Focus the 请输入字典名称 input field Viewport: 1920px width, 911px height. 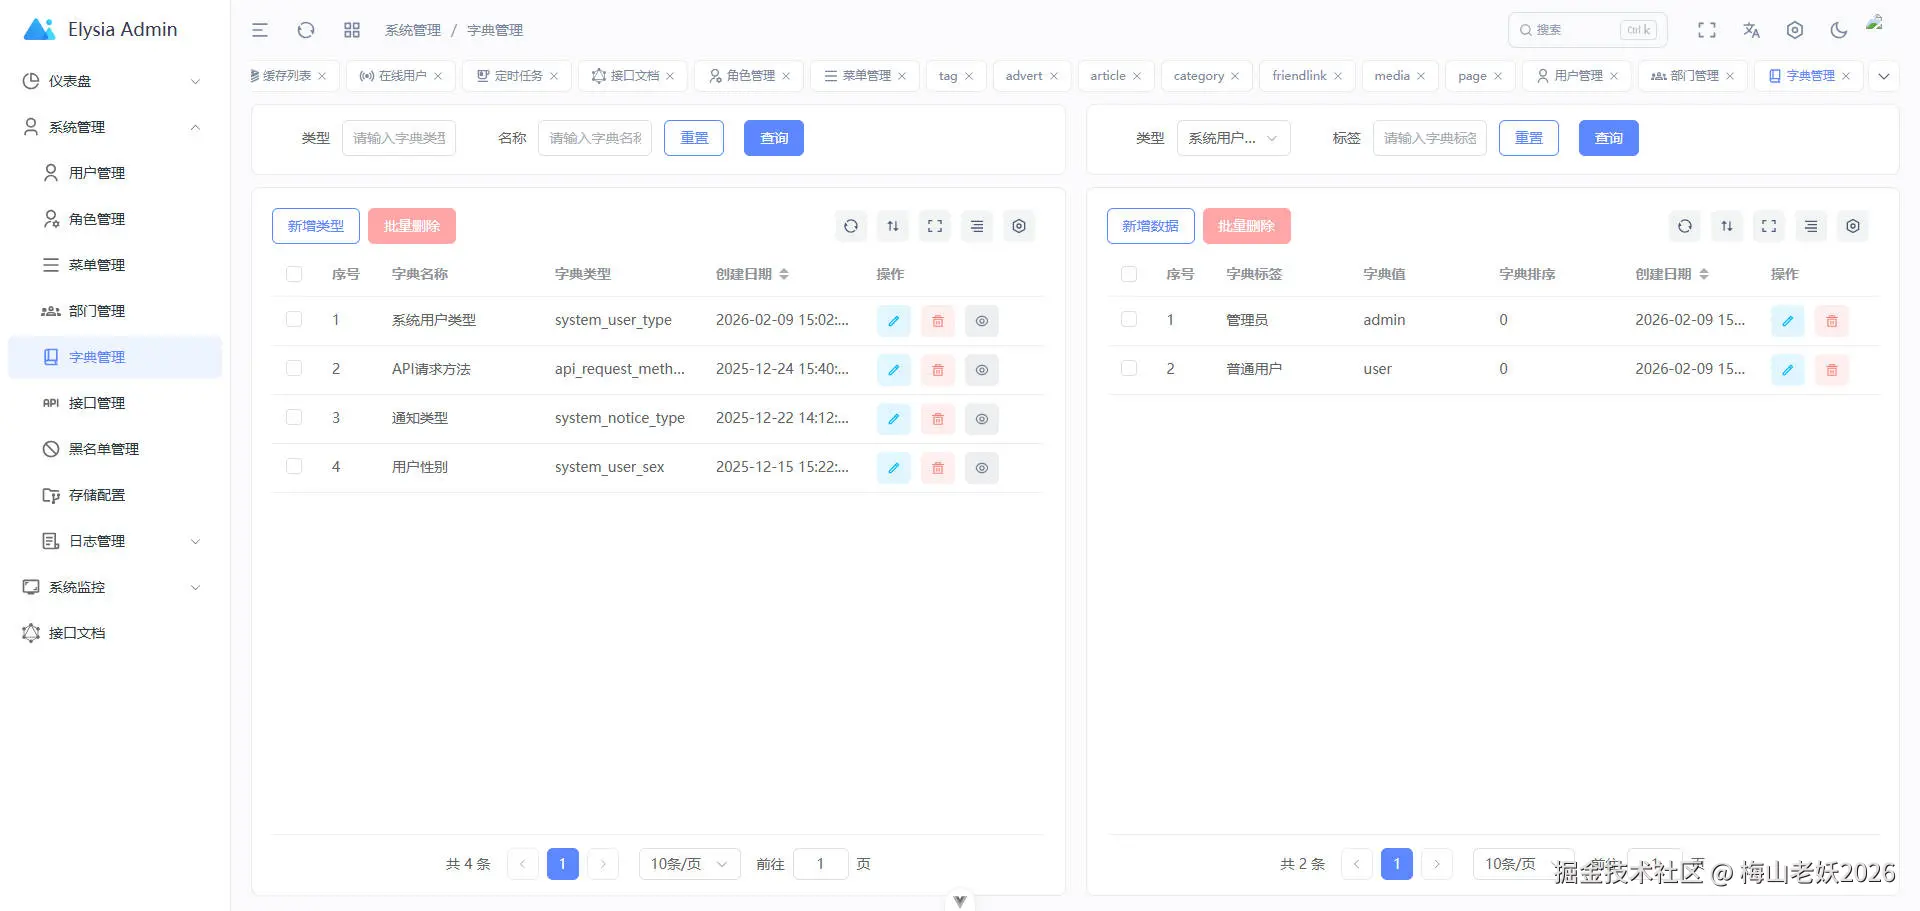coord(595,138)
